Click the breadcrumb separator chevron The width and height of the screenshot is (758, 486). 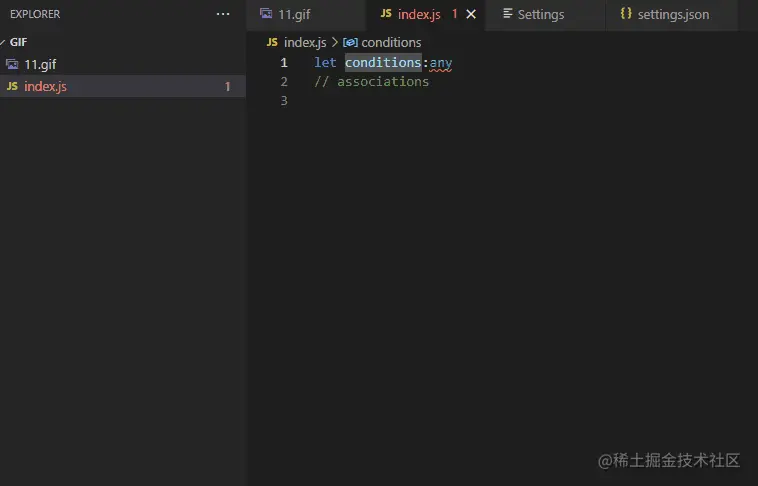pyautogui.click(x=335, y=43)
